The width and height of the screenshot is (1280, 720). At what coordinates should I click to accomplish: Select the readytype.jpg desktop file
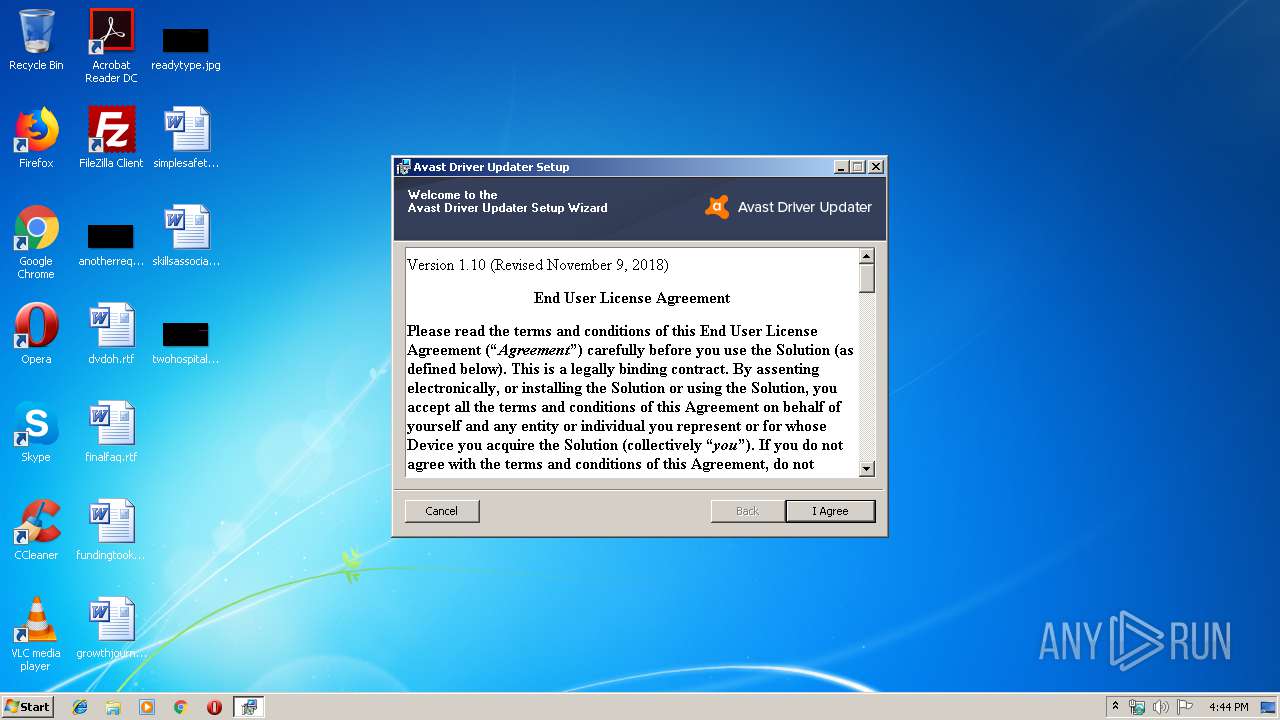[186, 46]
